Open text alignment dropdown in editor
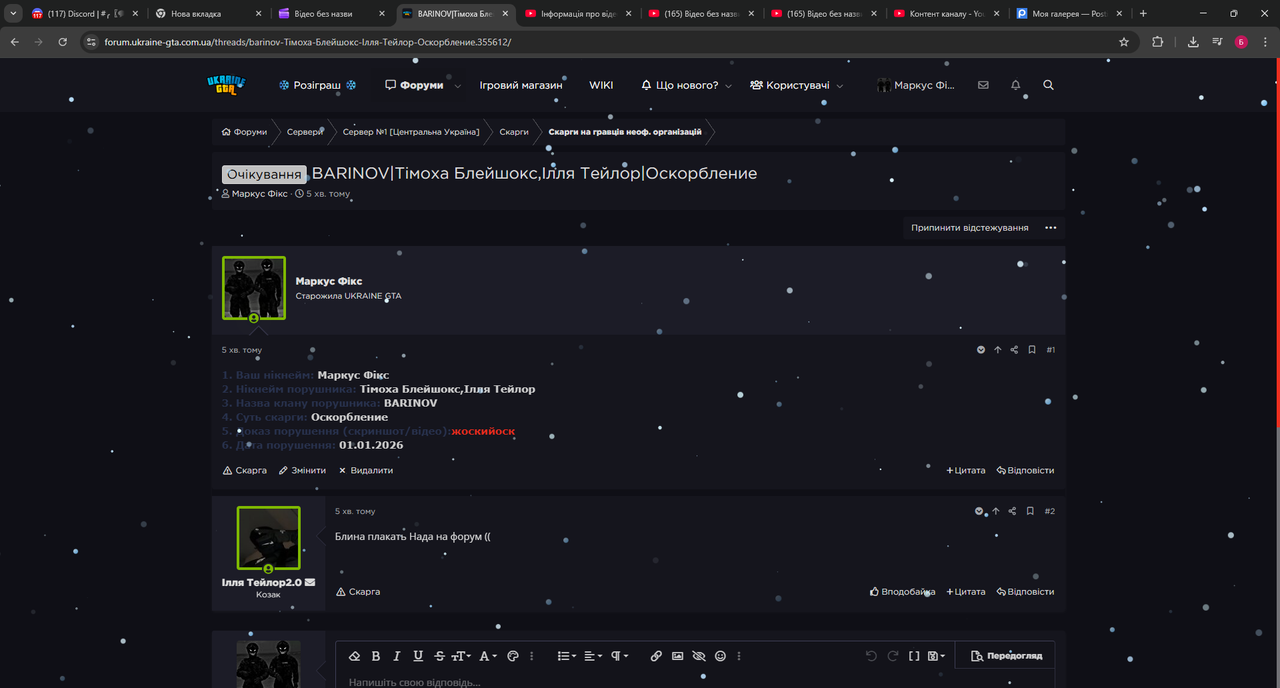The image size is (1280, 688). coord(593,656)
